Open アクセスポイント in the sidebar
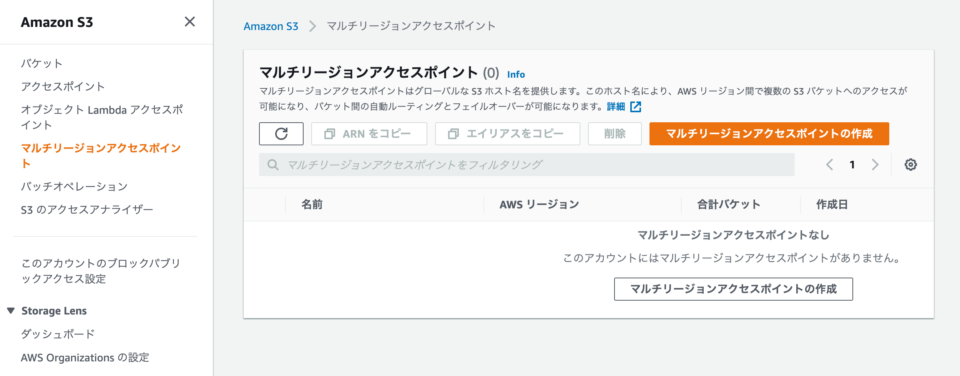The image size is (960, 376). (x=63, y=86)
